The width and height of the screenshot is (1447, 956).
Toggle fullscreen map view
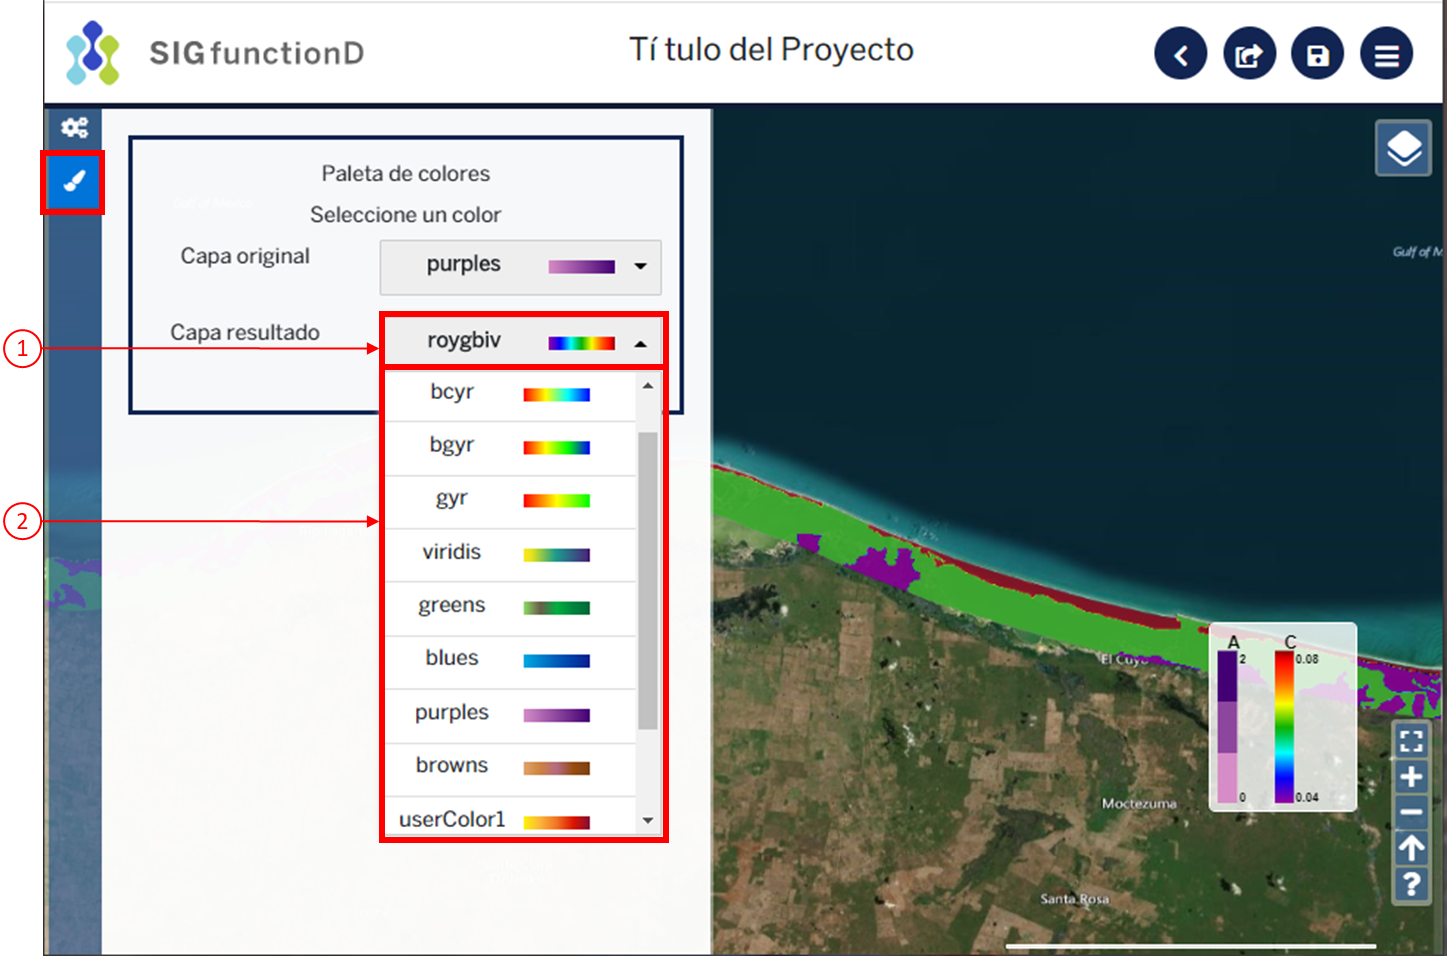[x=1411, y=741]
